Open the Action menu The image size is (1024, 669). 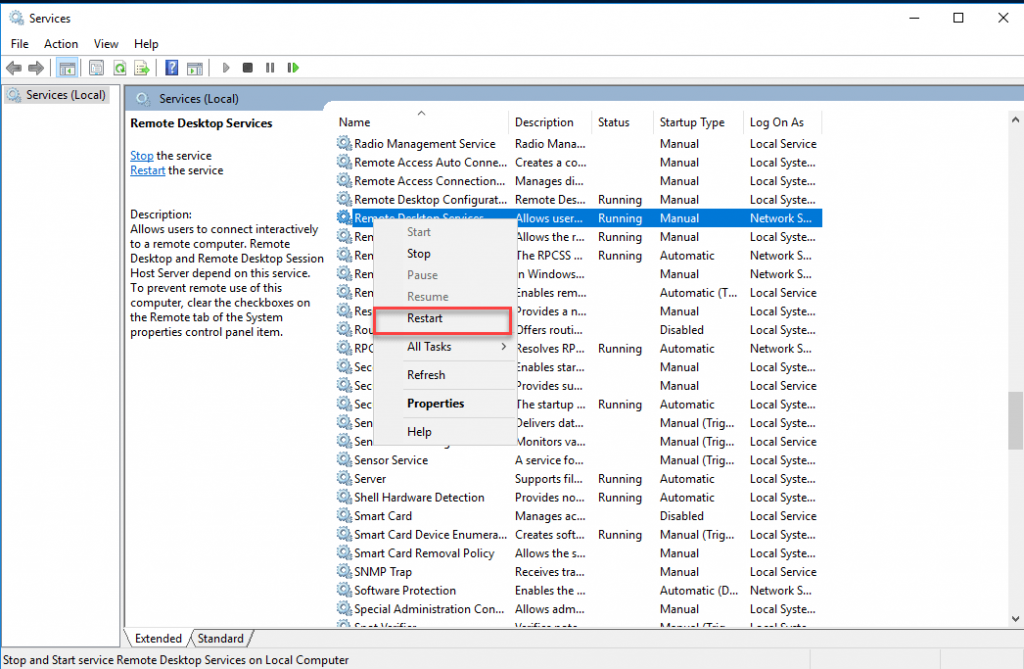pos(61,43)
